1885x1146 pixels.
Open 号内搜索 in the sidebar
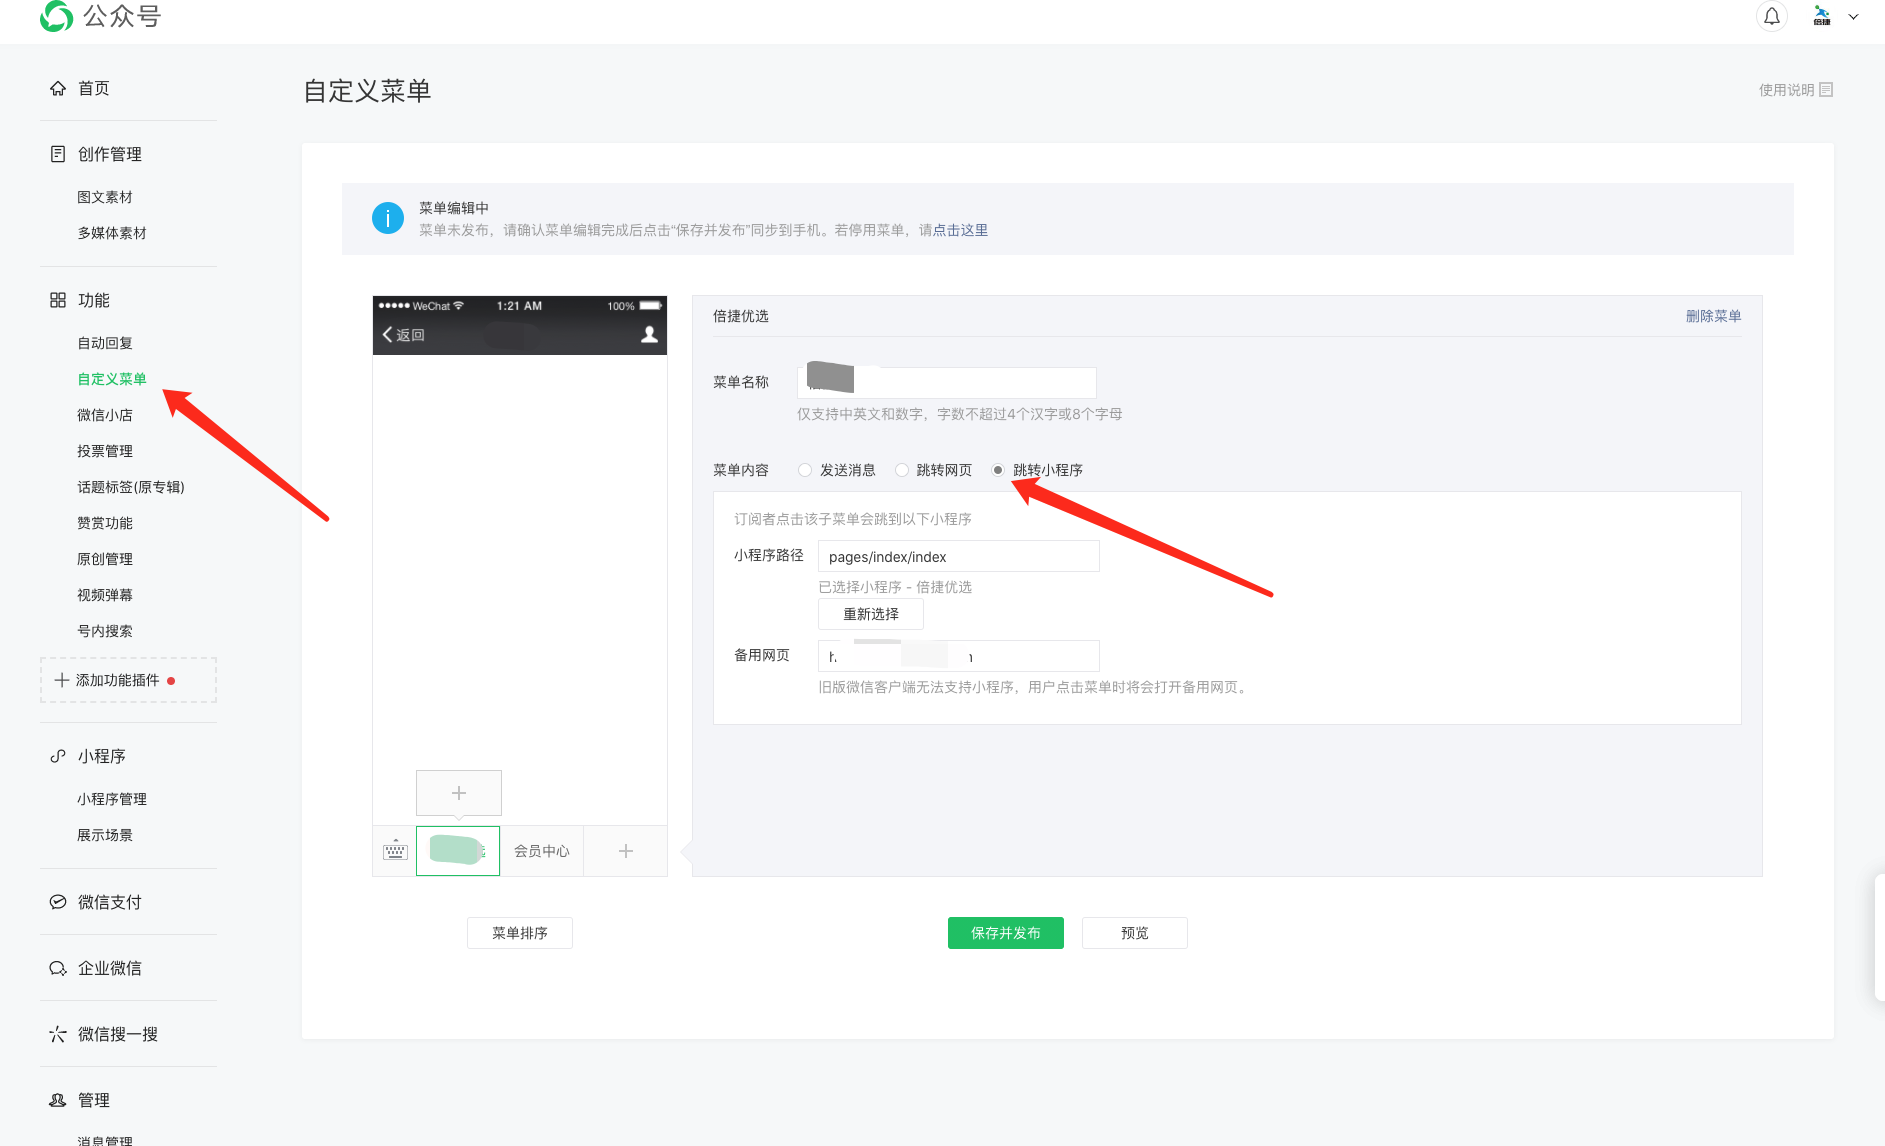pos(105,631)
